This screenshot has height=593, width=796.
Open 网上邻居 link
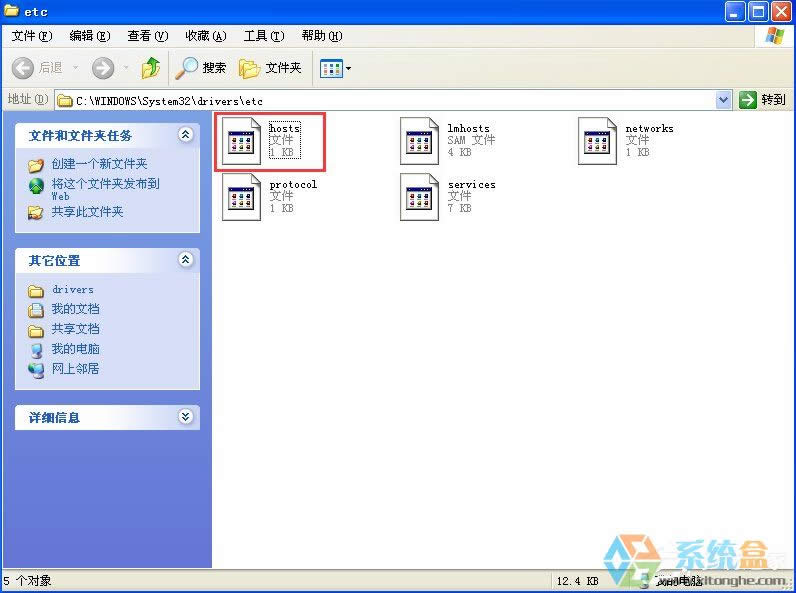click(x=75, y=369)
